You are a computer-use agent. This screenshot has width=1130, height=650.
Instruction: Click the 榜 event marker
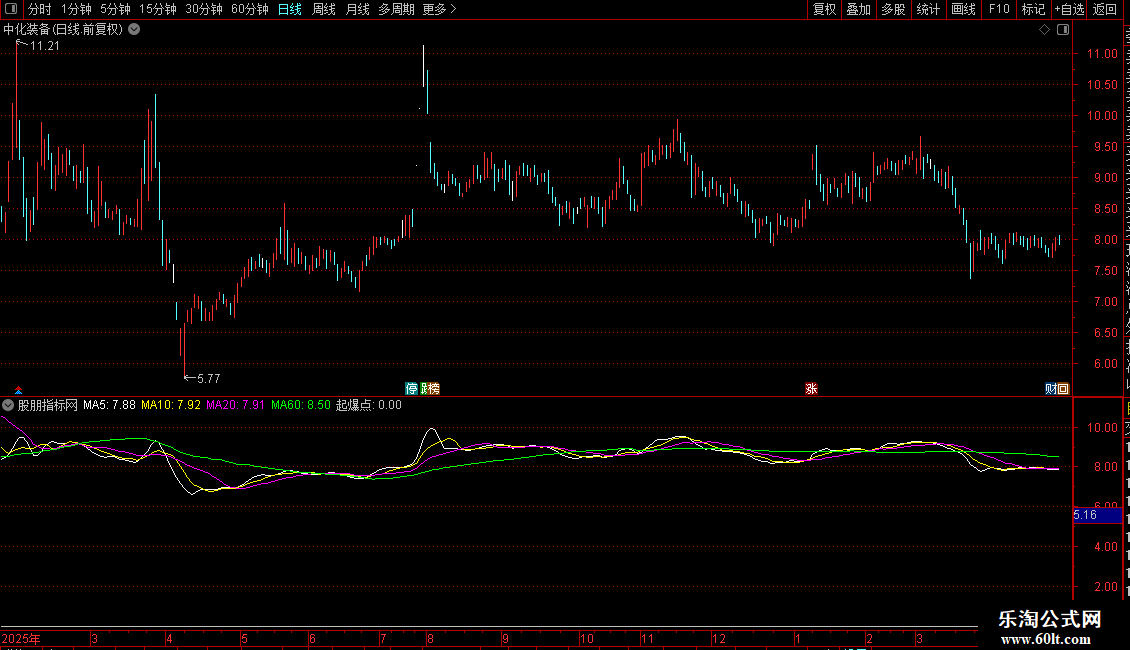[433, 388]
